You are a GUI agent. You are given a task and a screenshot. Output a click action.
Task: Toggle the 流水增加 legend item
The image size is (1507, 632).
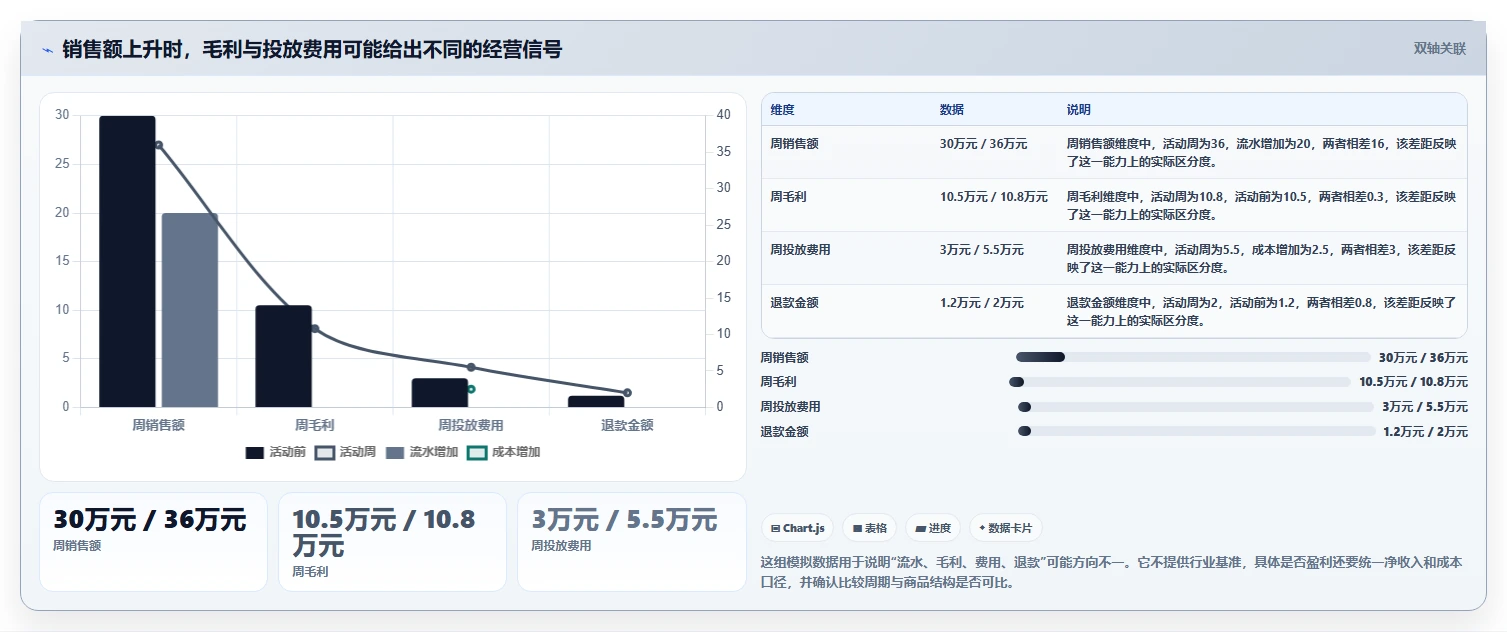[421, 453]
